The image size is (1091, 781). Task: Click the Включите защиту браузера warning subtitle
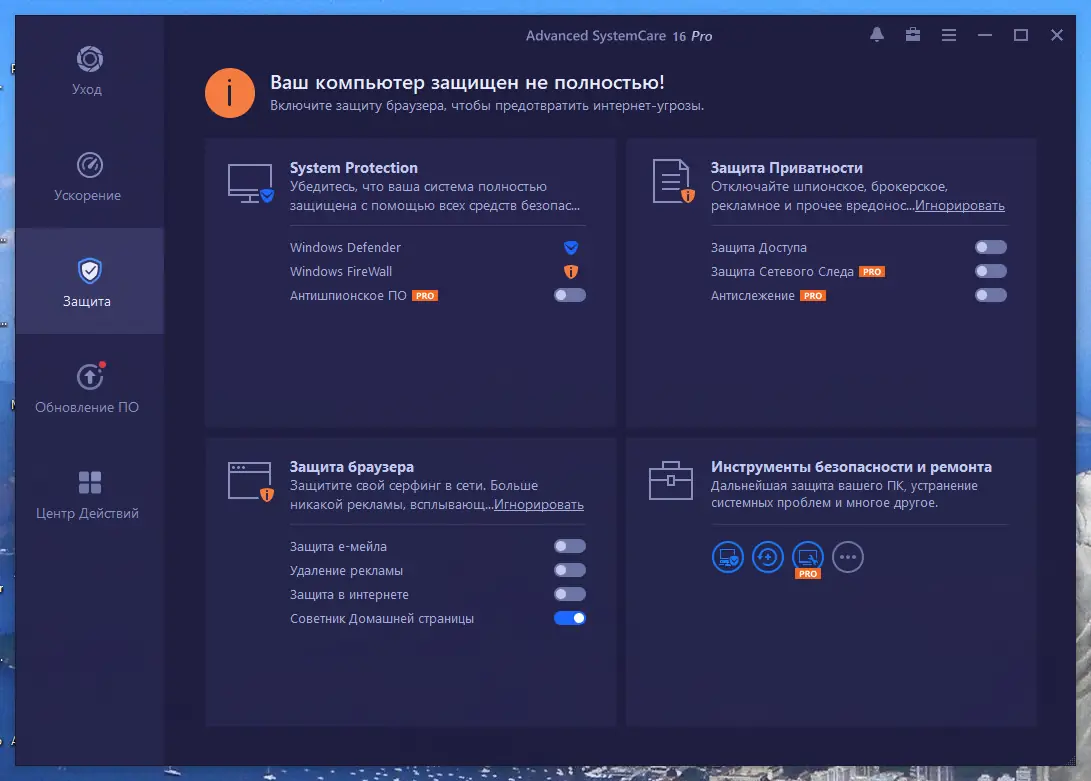[x=487, y=106]
